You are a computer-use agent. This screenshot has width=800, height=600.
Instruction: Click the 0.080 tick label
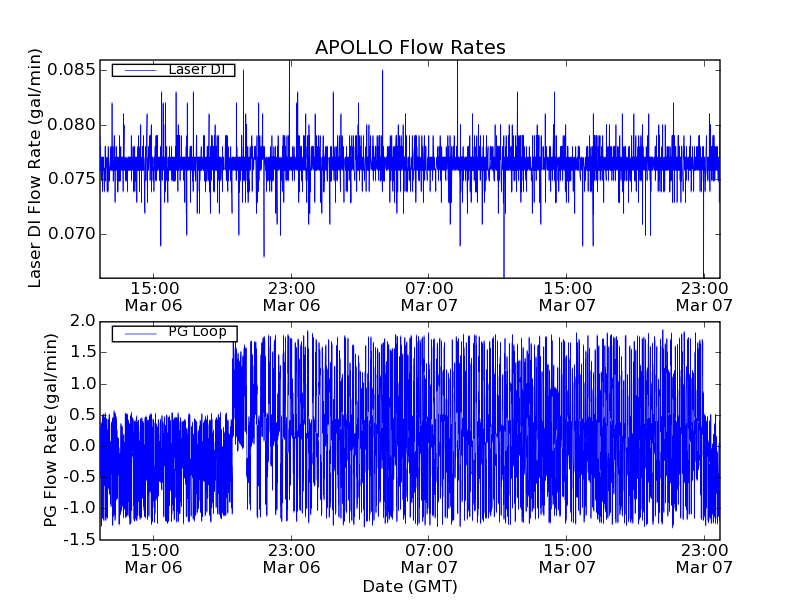click(x=71, y=124)
